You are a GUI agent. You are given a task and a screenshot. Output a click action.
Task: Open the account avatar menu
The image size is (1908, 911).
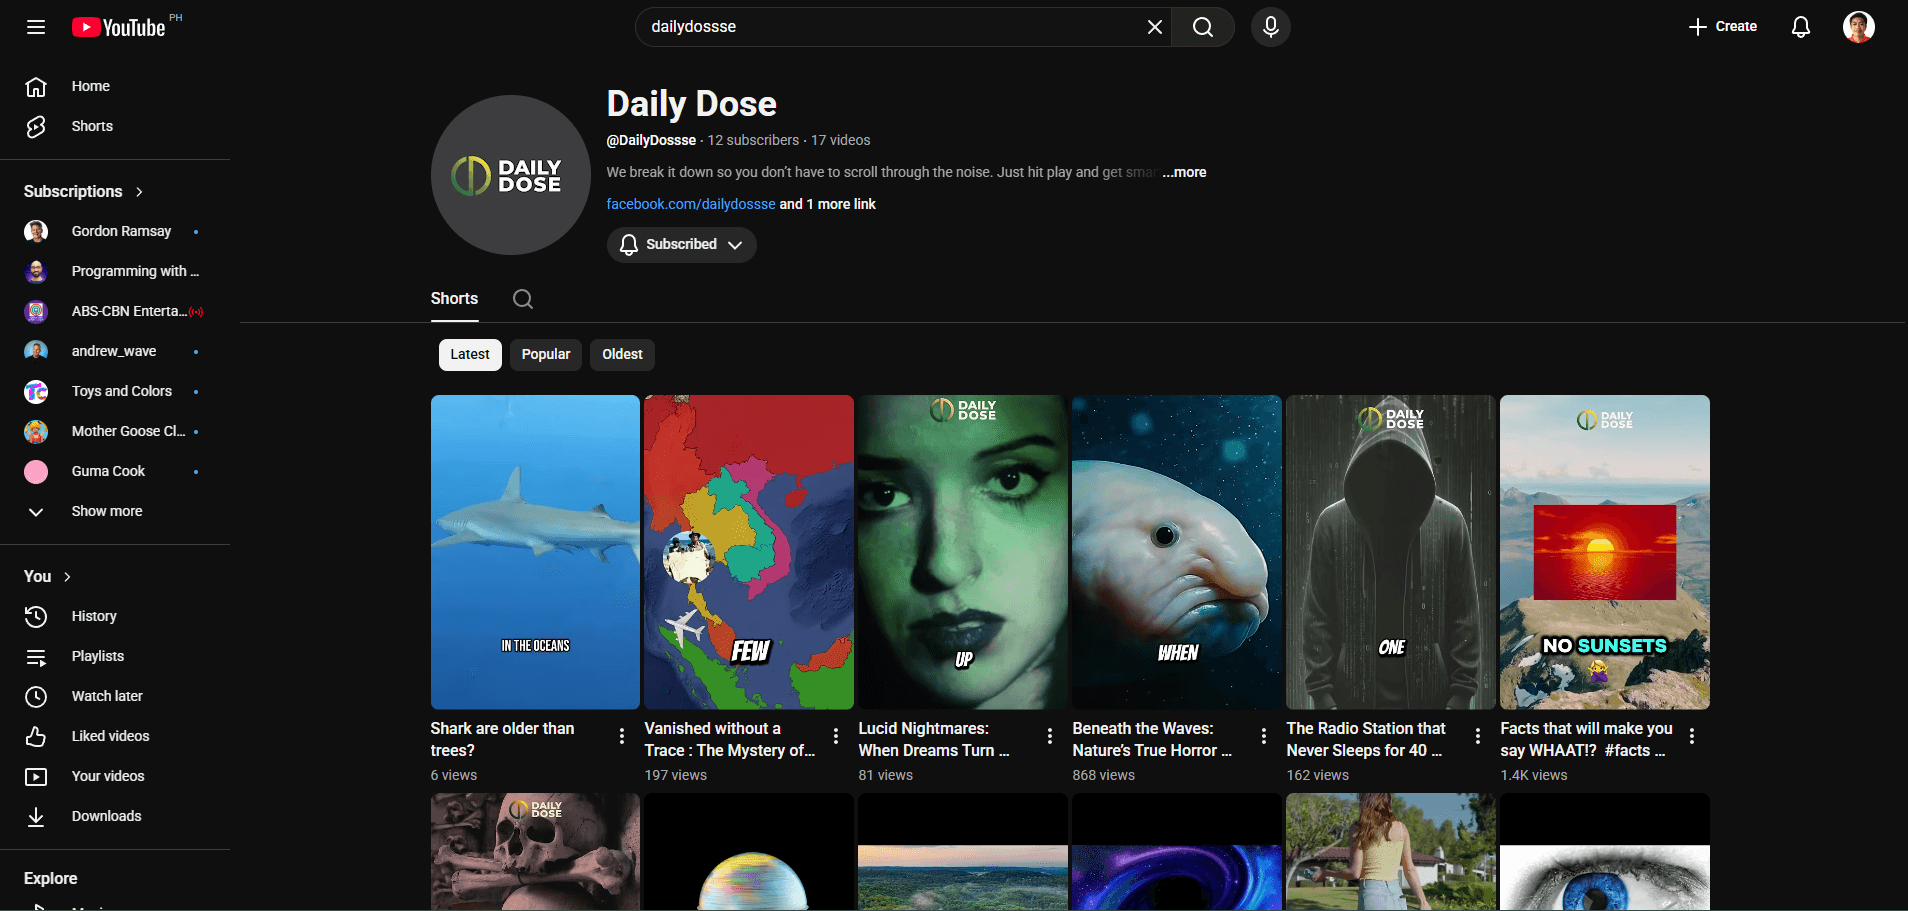point(1858,27)
